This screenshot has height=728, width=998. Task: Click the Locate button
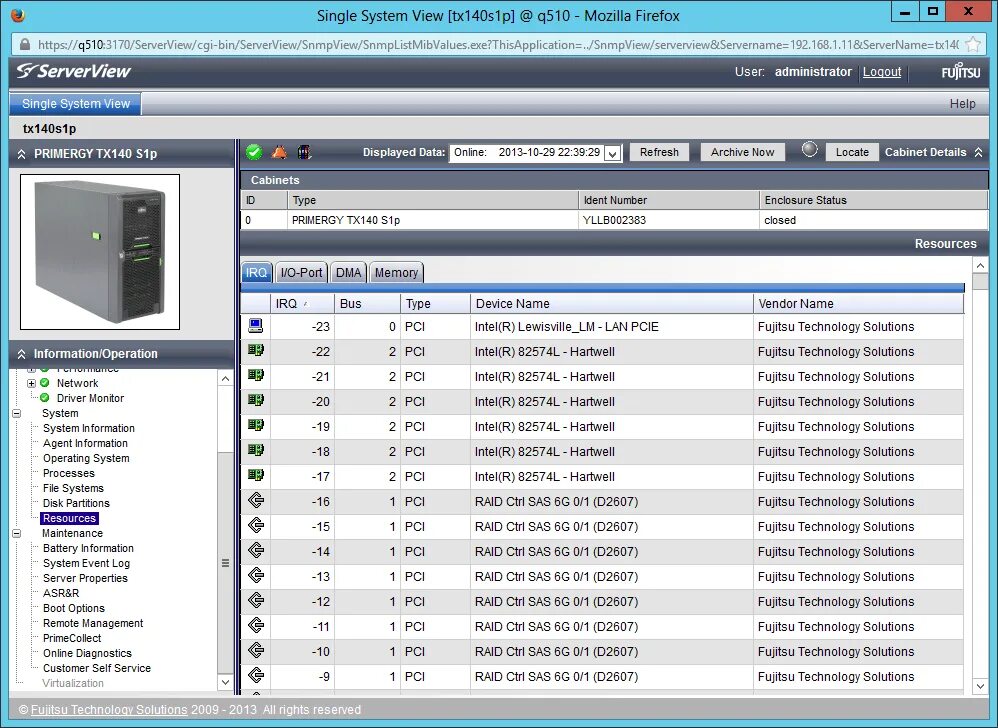click(x=852, y=152)
